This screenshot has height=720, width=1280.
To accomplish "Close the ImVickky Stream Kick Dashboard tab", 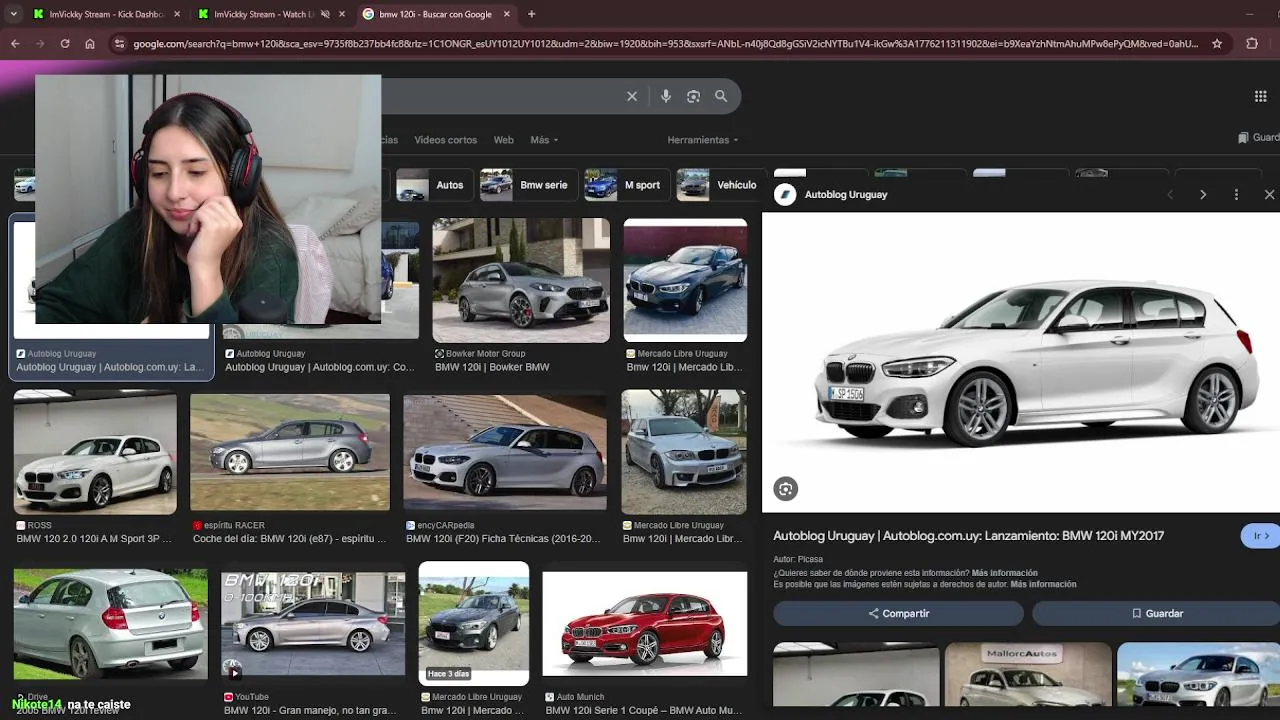I will tap(177, 14).
